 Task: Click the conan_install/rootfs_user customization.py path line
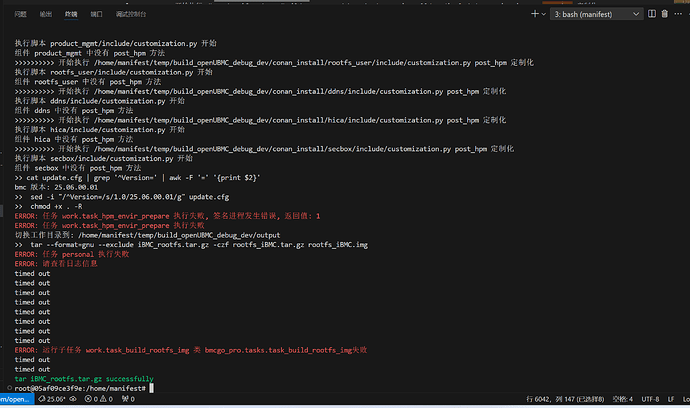(x=274, y=62)
